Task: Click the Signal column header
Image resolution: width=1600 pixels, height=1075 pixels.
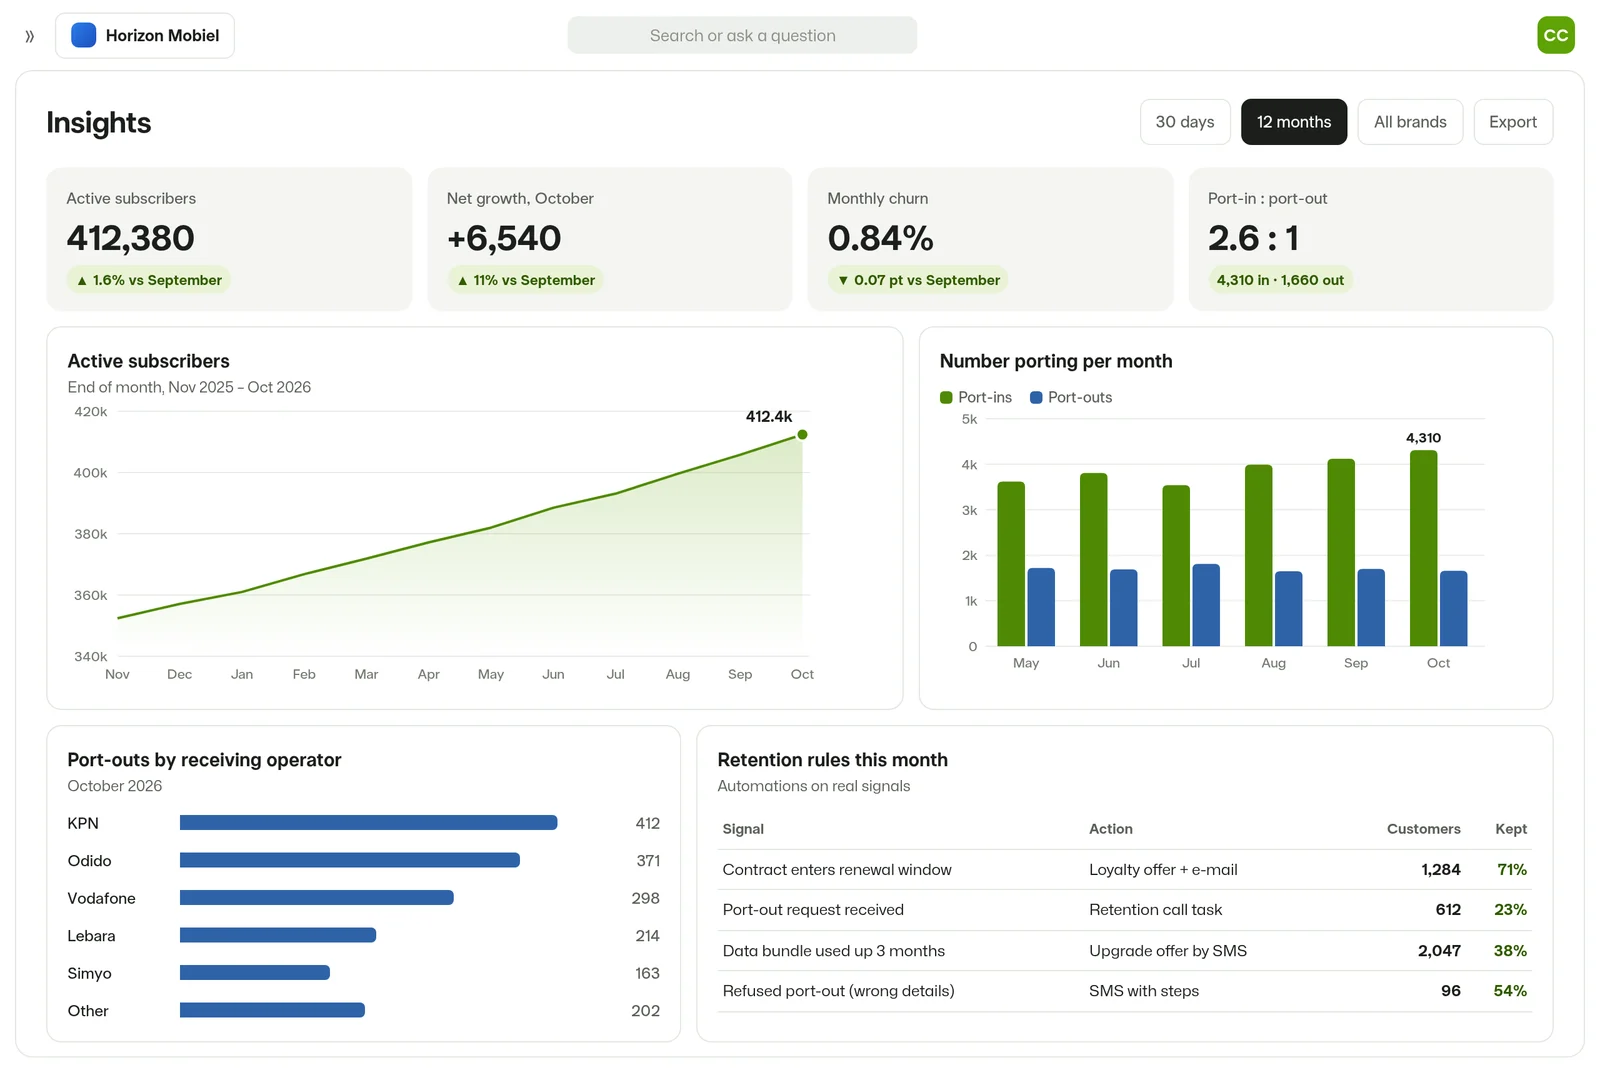Action: click(743, 829)
